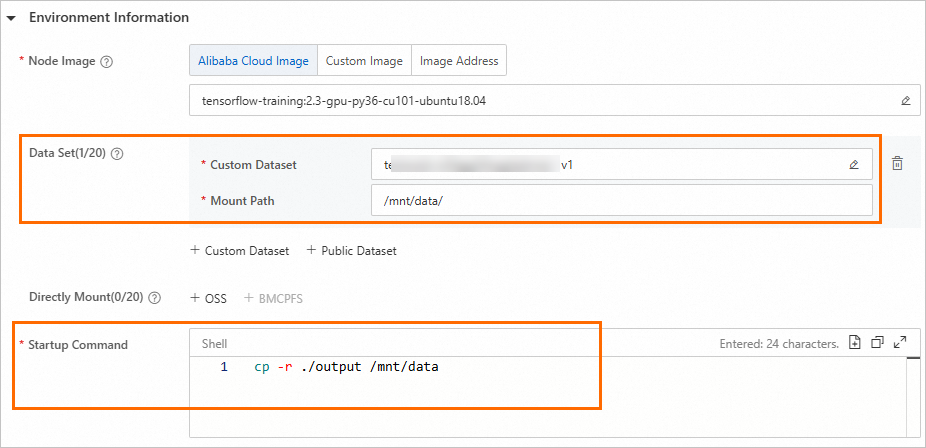Switch to the Custom Image tab
Screen dimensions: 926x448
[364, 61]
